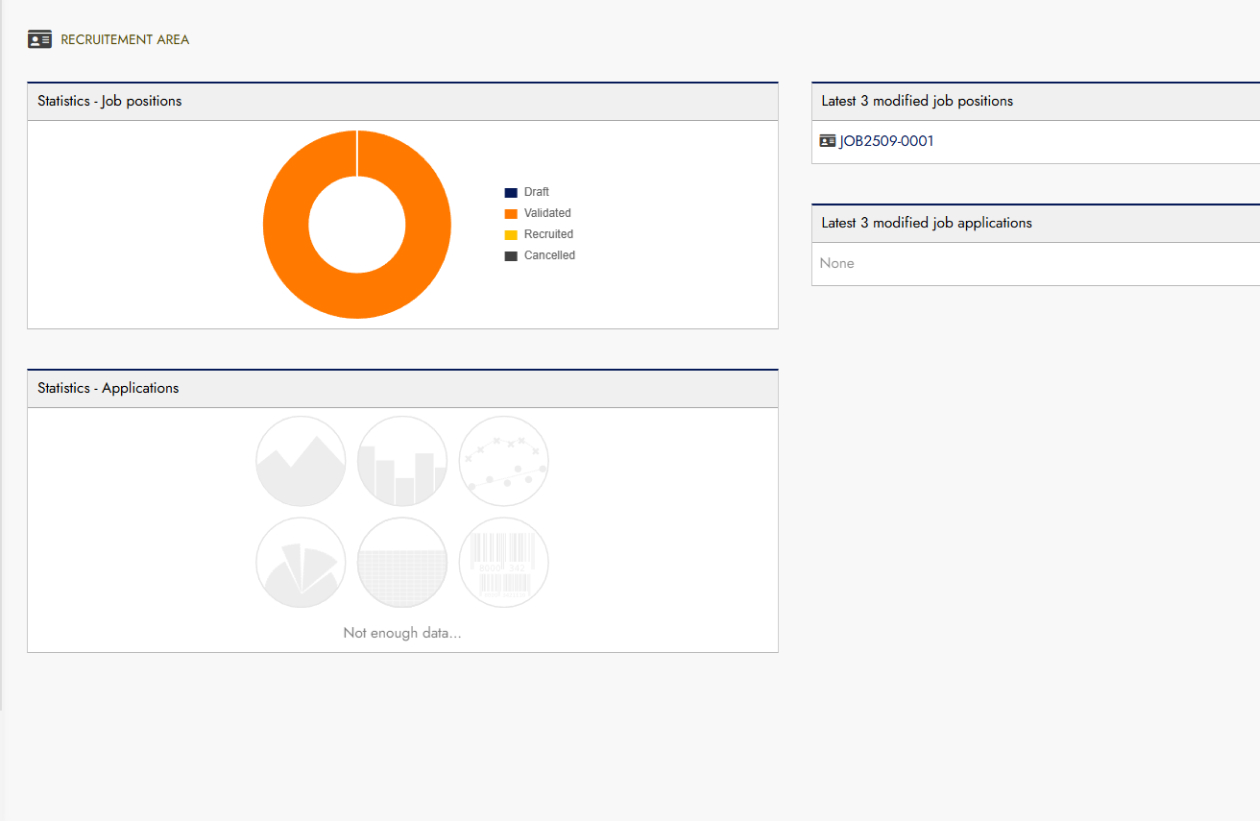Click the Latest 3 modified job positions header
The image size is (1260, 821).
917,101
